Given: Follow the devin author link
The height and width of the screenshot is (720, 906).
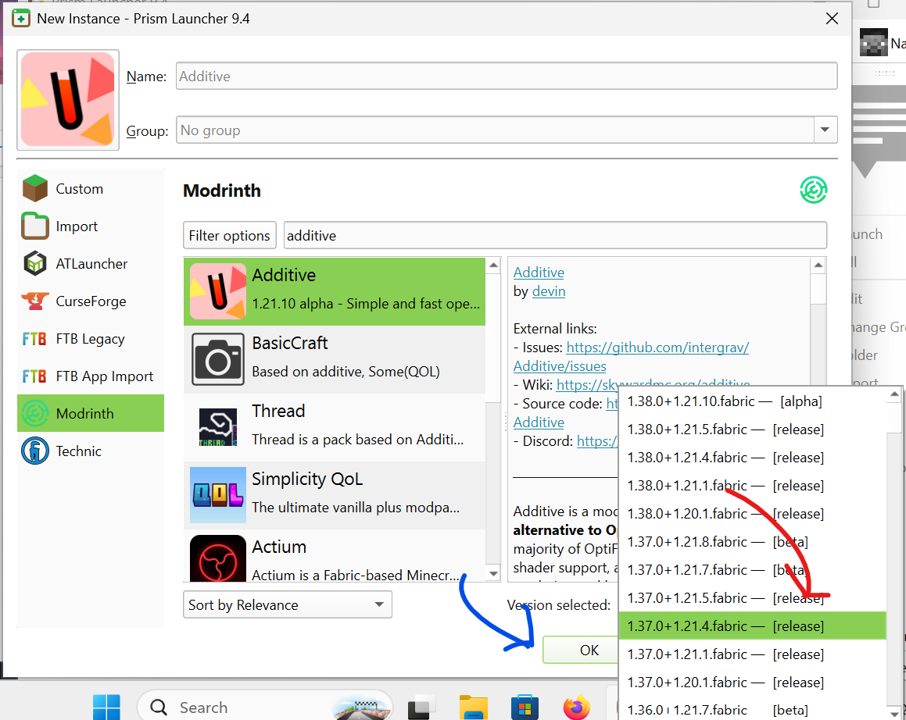Looking at the screenshot, I should [548, 291].
